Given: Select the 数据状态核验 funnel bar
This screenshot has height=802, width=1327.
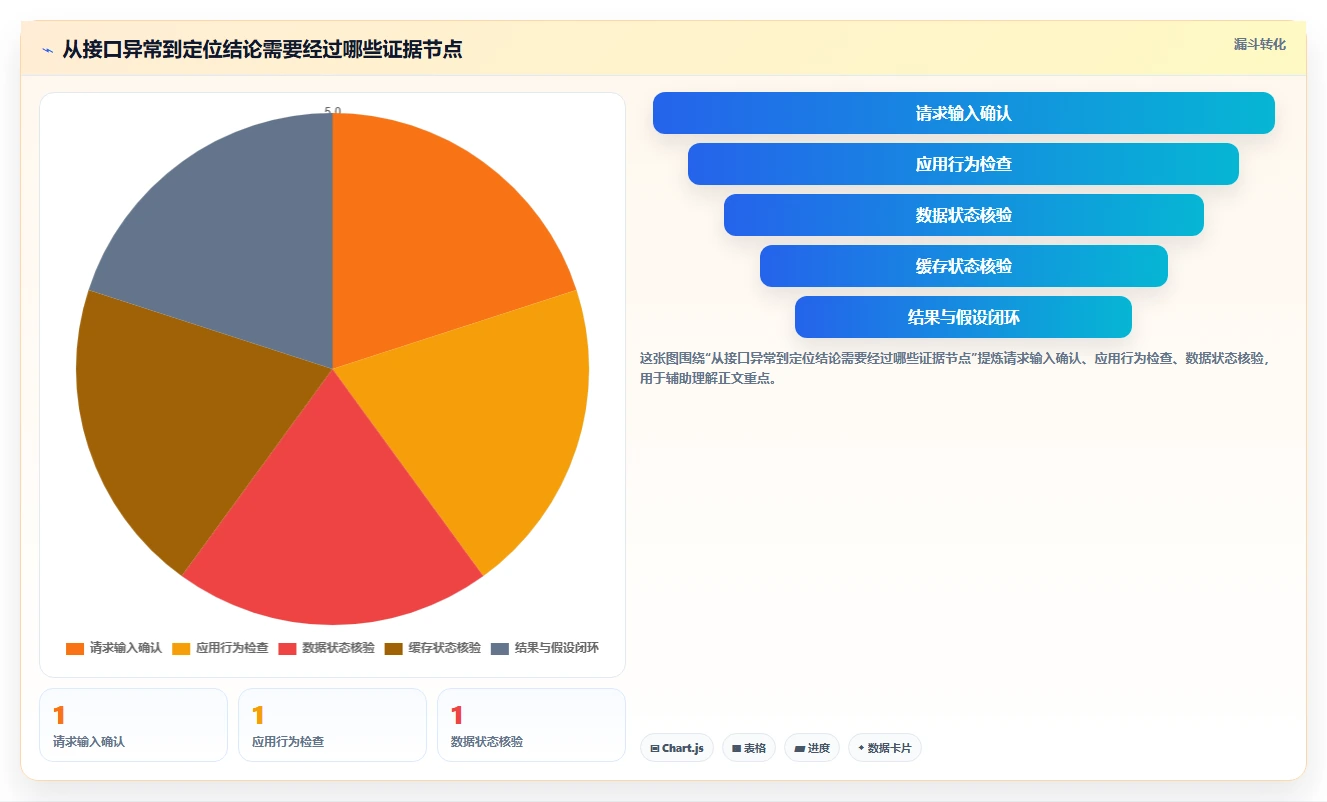Looking at the screenshot, I should pos(963,215).
